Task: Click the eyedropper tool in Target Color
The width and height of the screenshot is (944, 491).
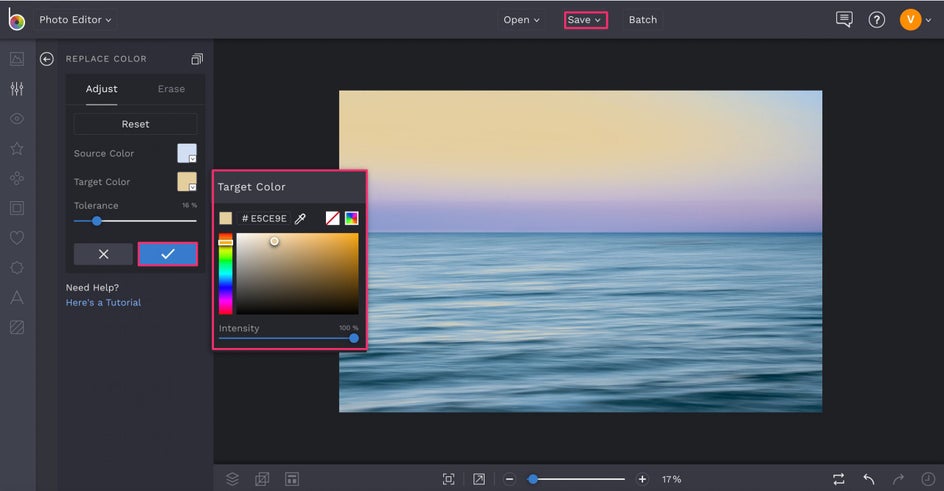Action: (x=300, y=218)
